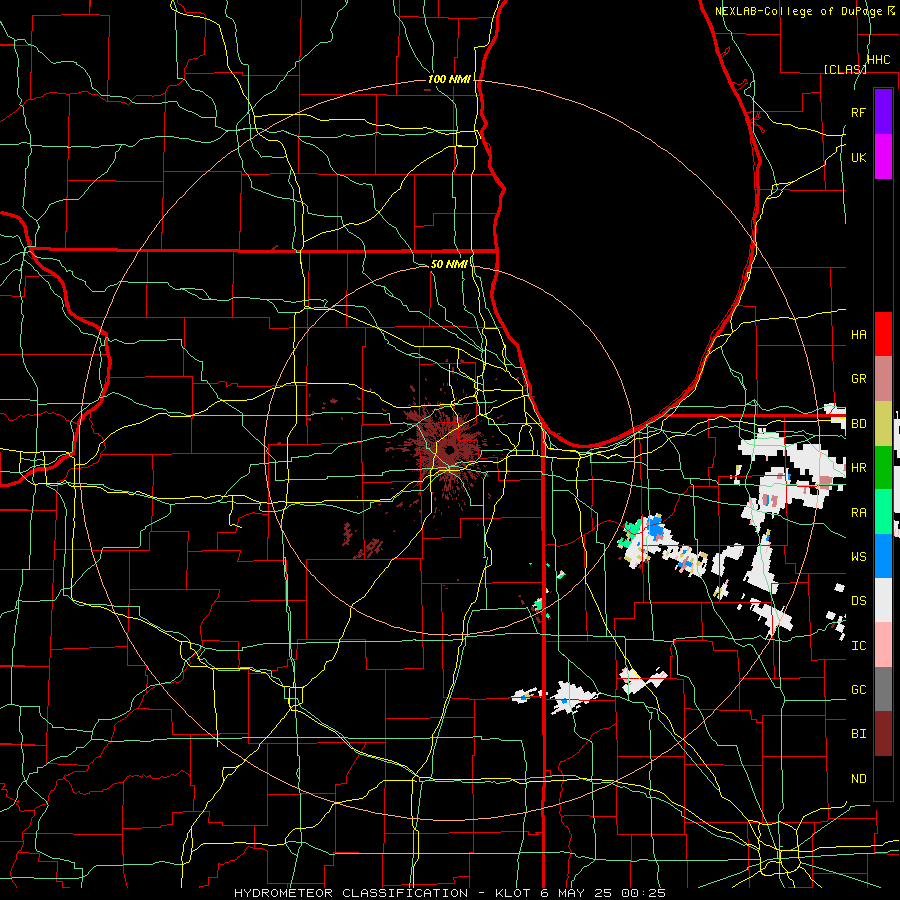The image size is (900, 900).
Task: Click the BD legend label
Action: (x=858, y=424)
